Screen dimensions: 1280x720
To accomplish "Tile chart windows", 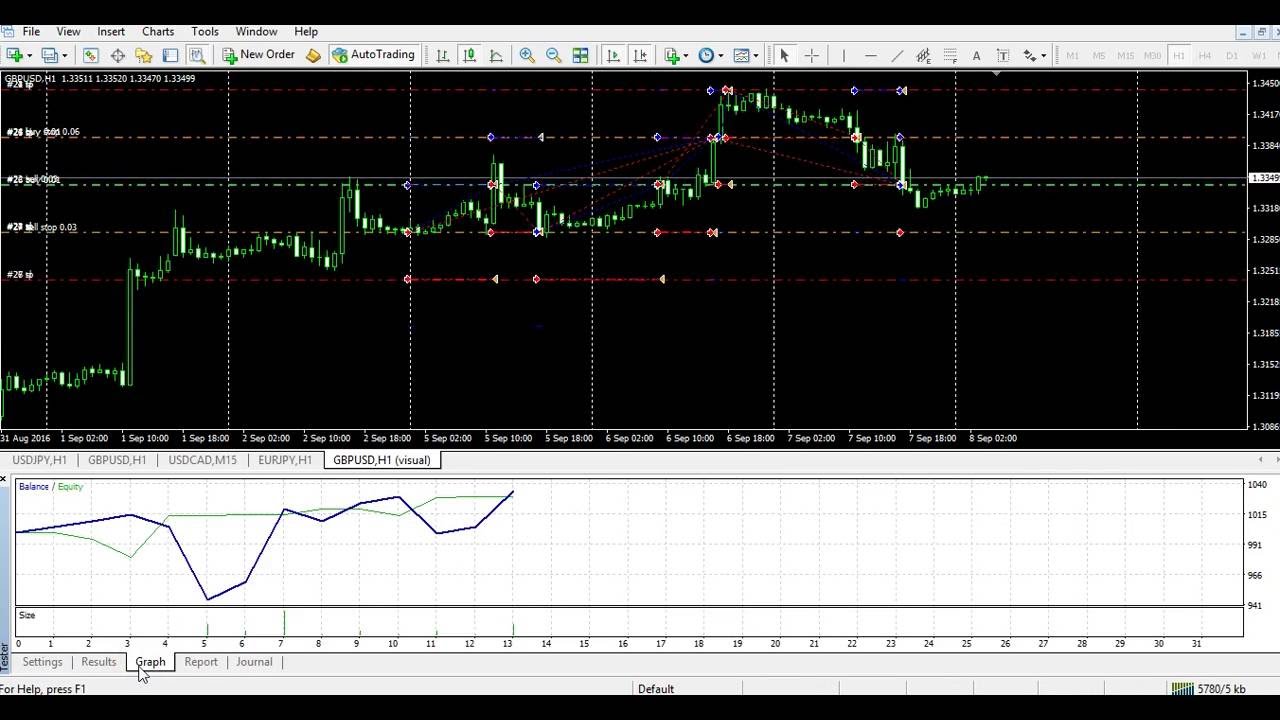I will (x=580, y=55).
